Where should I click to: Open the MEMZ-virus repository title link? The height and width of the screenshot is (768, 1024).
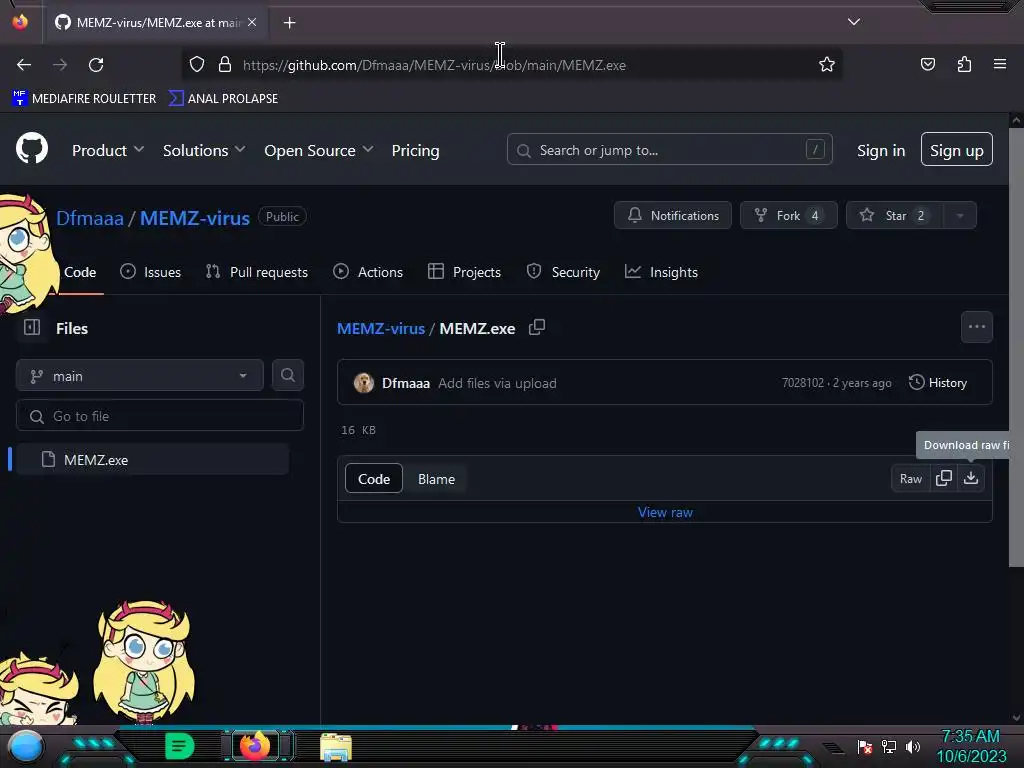point(195,218)
